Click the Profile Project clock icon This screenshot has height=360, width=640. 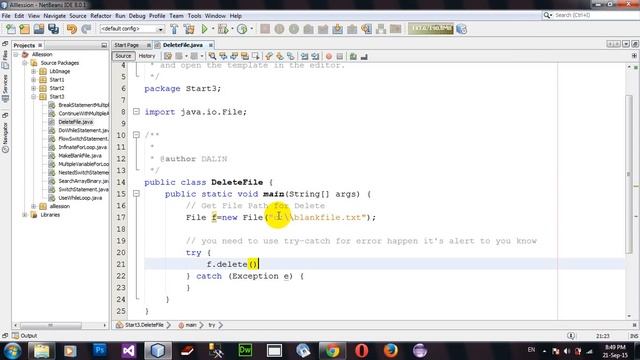[x=242, y=29]
